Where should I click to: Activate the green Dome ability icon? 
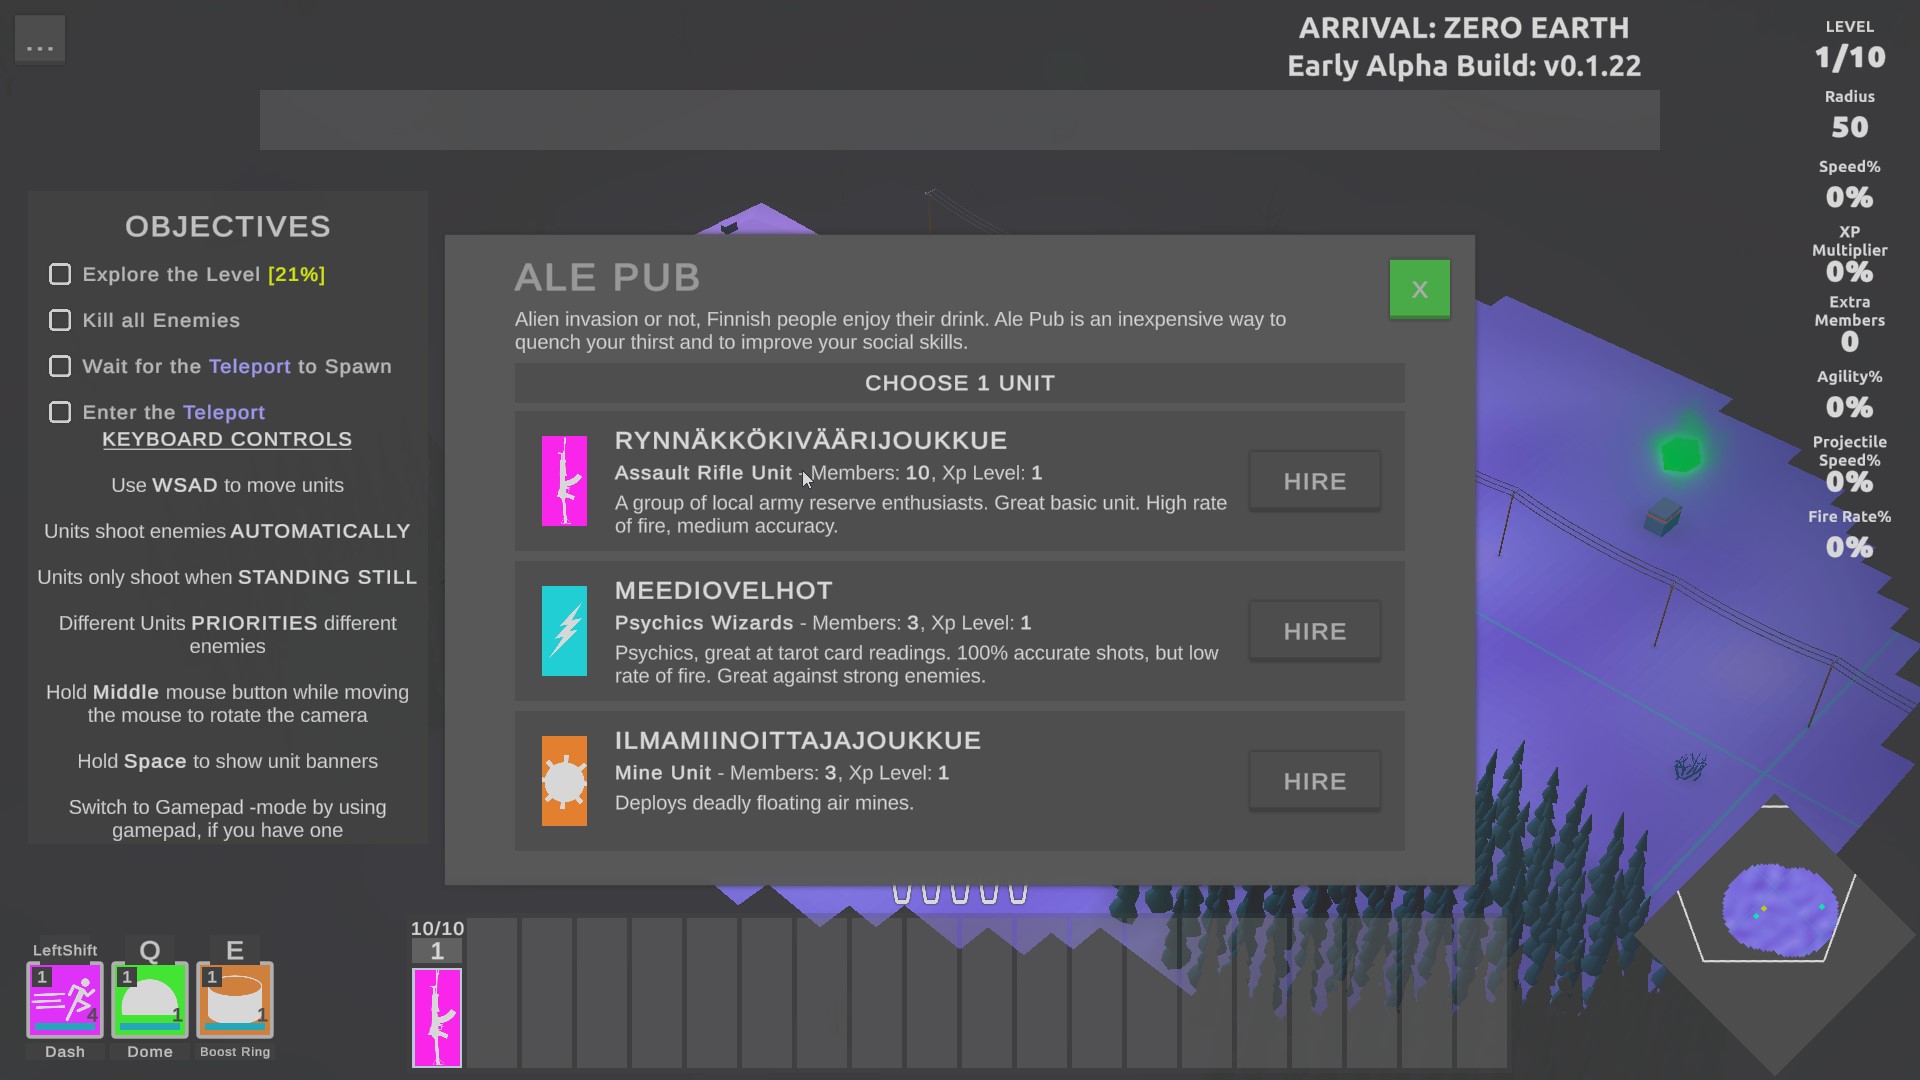coord(150,1000)
